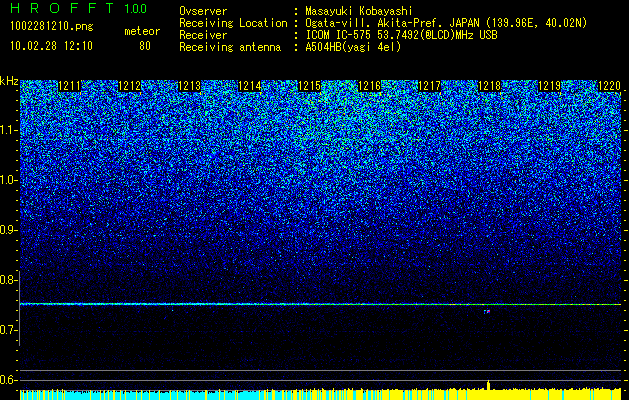Select the 0.8 kHz axis label
The height and width of the screenshot is (400, 629).
[x=8, y=280]
